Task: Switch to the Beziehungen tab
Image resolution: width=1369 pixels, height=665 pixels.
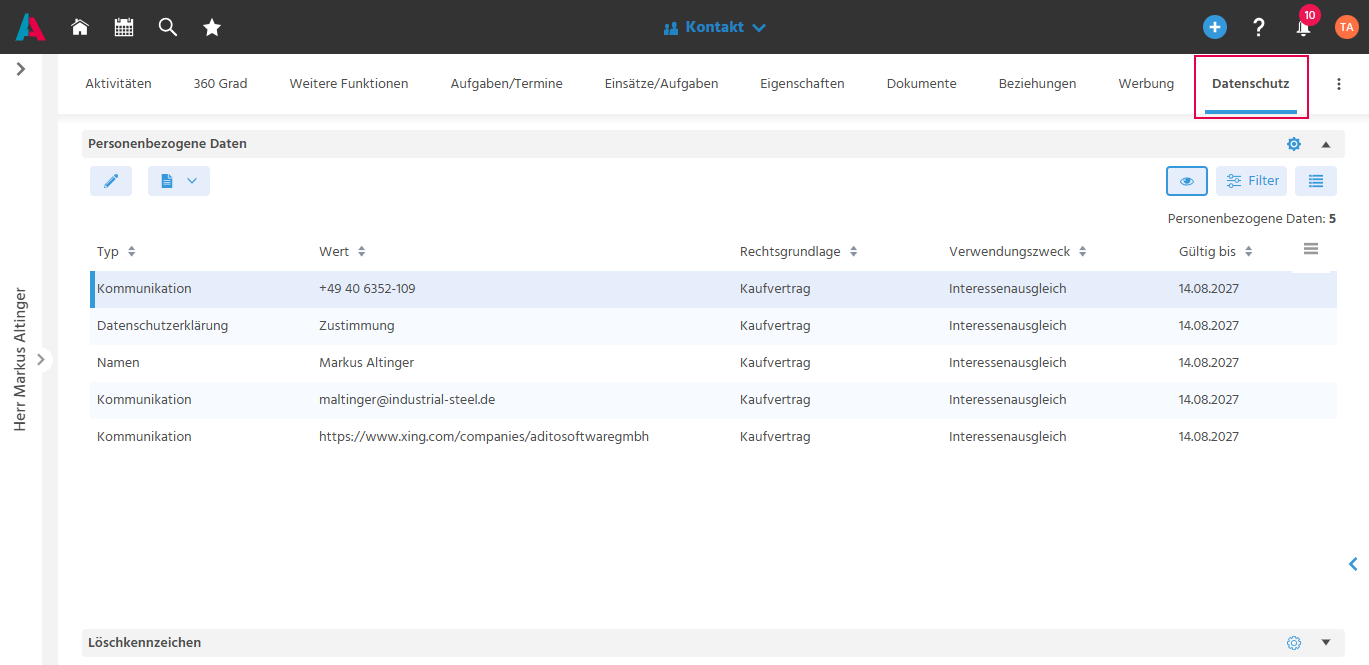Action: pyautogui.click(x=1037, y=84)
